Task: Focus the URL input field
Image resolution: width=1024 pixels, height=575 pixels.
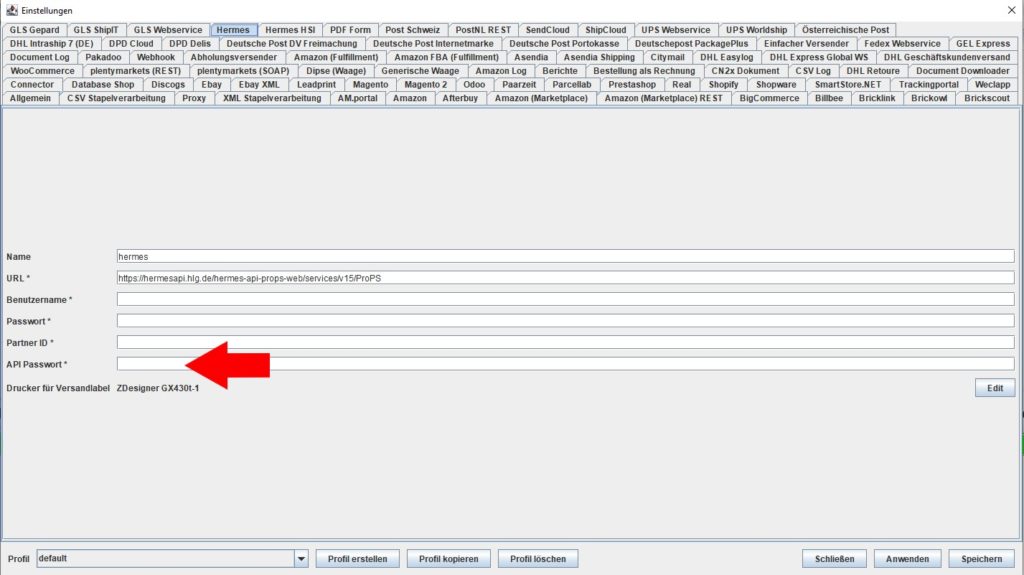Action: click(566, 278)
